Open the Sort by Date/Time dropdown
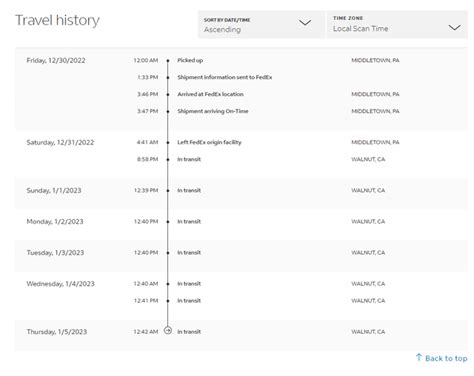 pyautogui.click(x=262, y=25)
